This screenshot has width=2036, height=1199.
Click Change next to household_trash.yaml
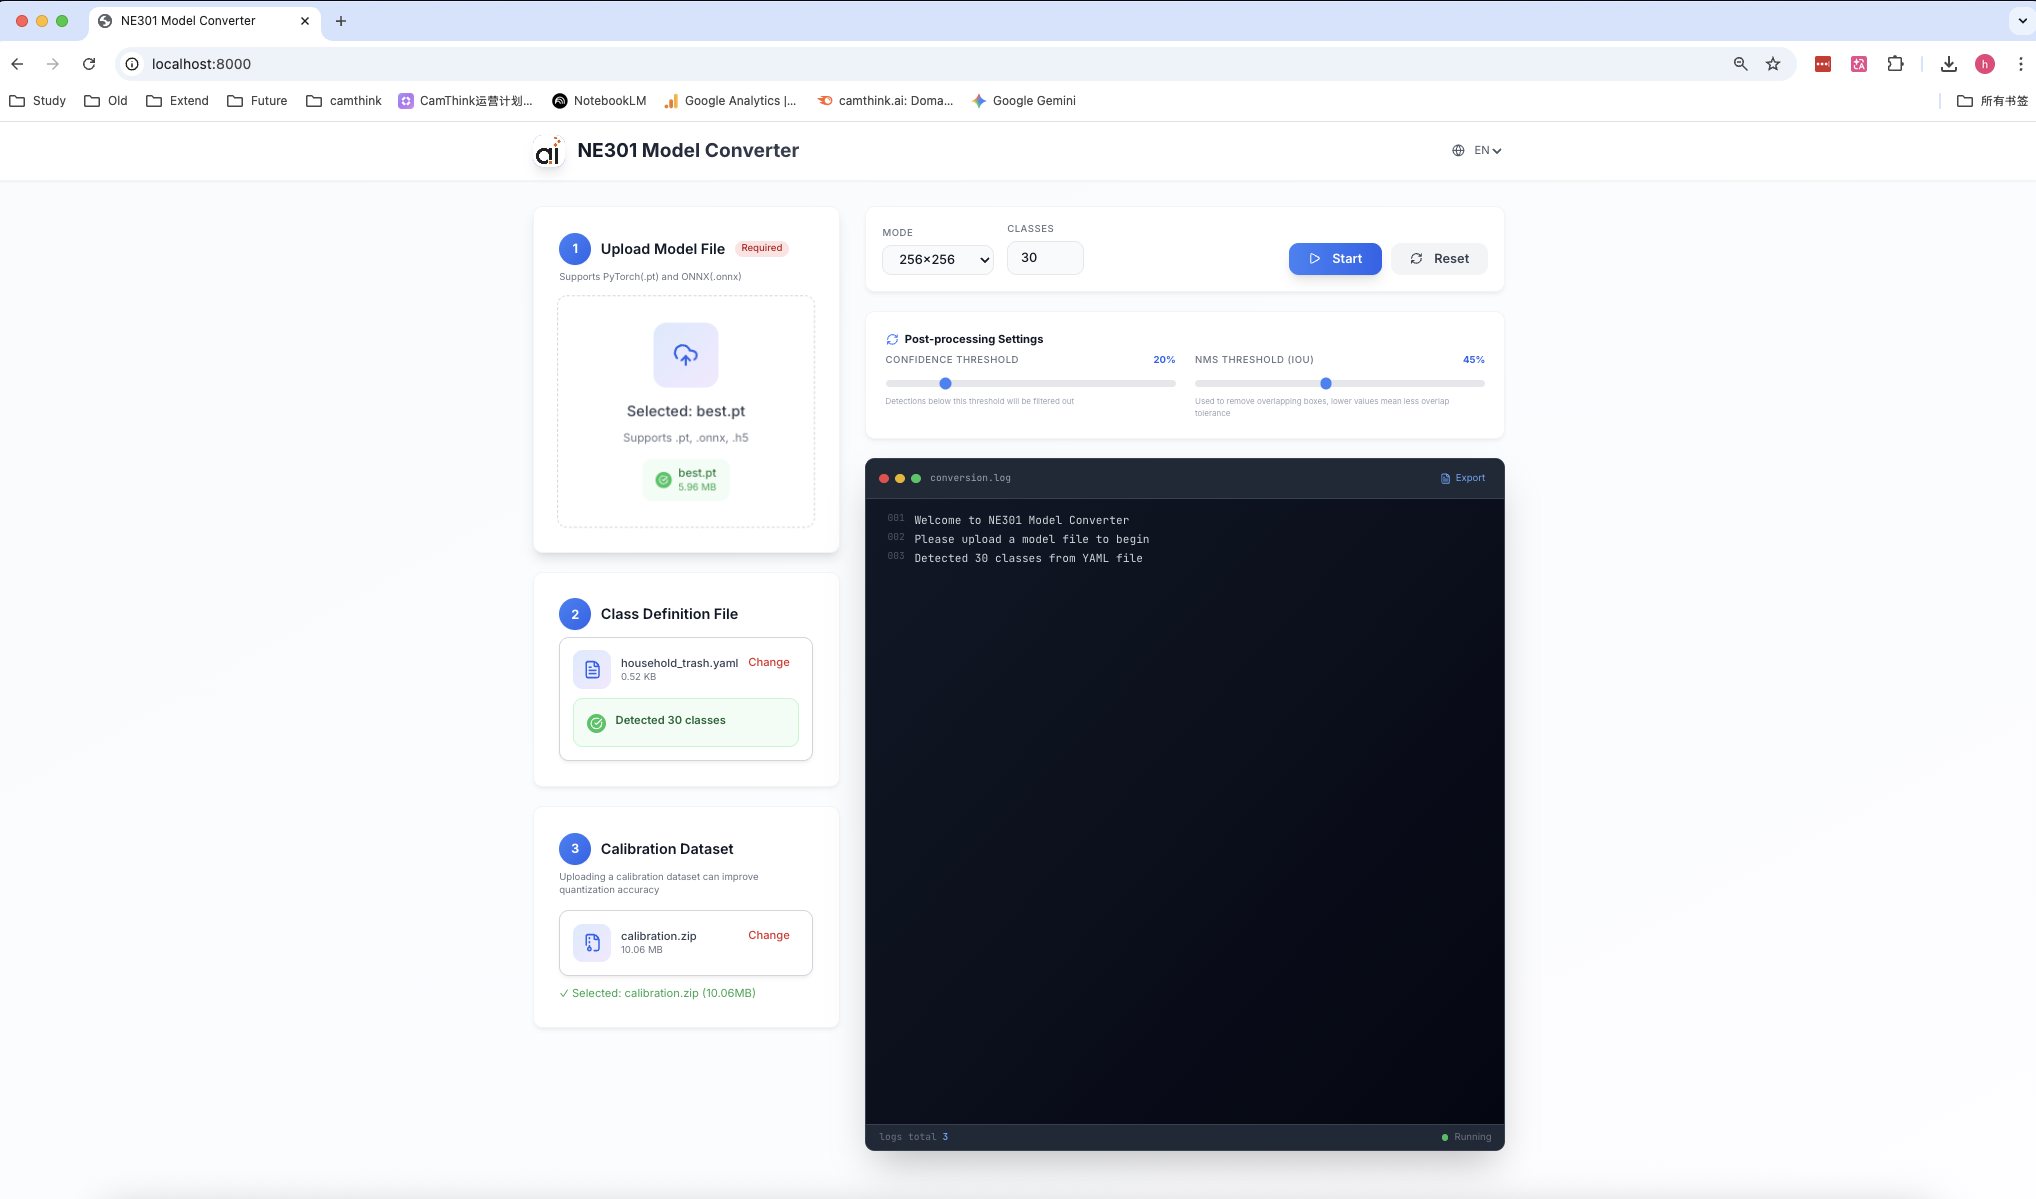coord(768,662)
